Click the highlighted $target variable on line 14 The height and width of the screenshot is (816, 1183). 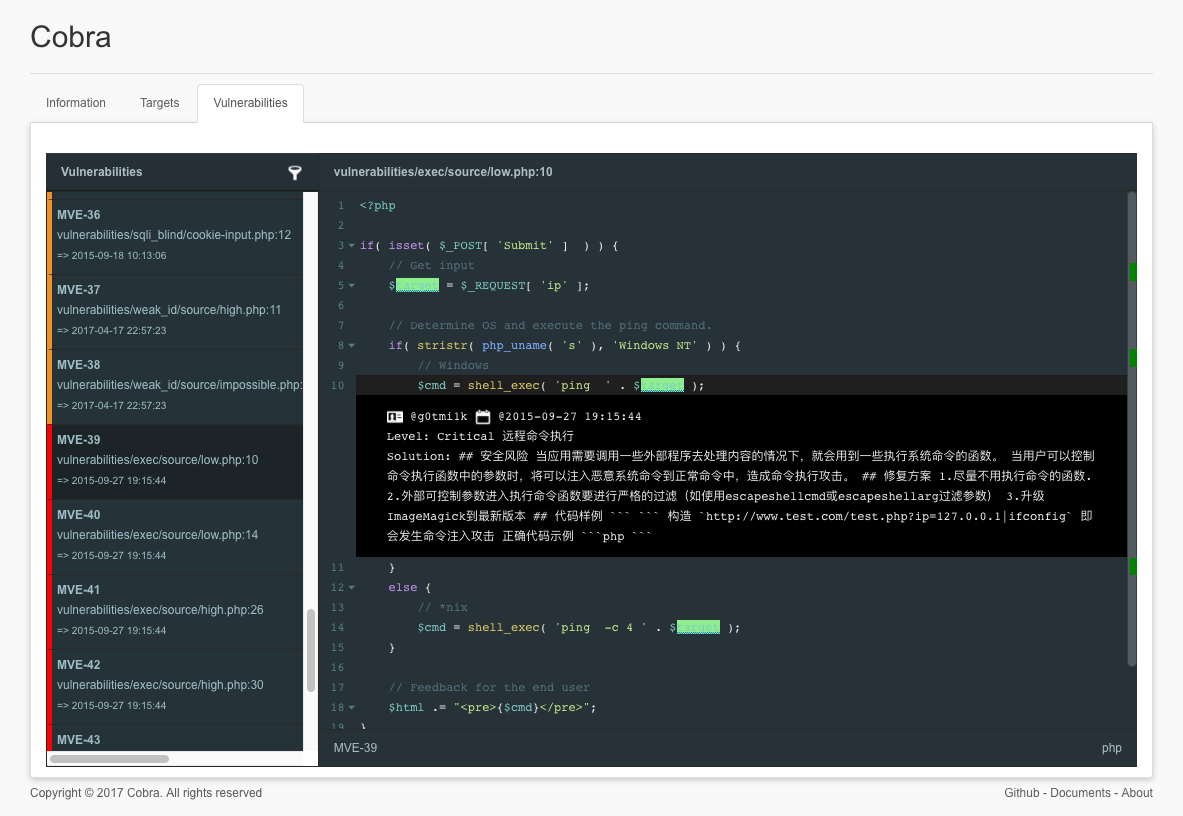[x=698, y=627]
